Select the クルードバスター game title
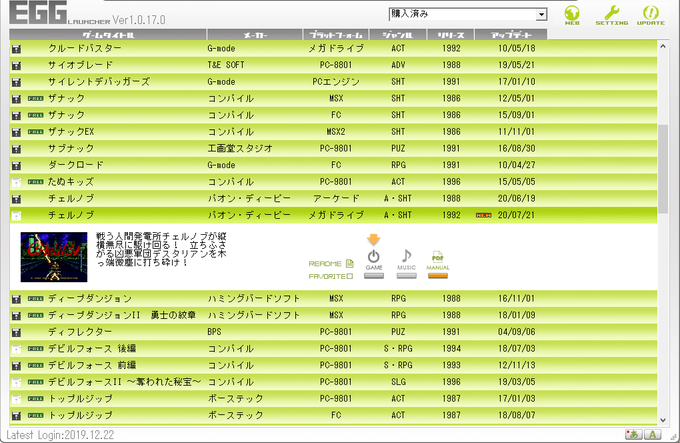The image size is (680, 443). click(x=85, y=48)
